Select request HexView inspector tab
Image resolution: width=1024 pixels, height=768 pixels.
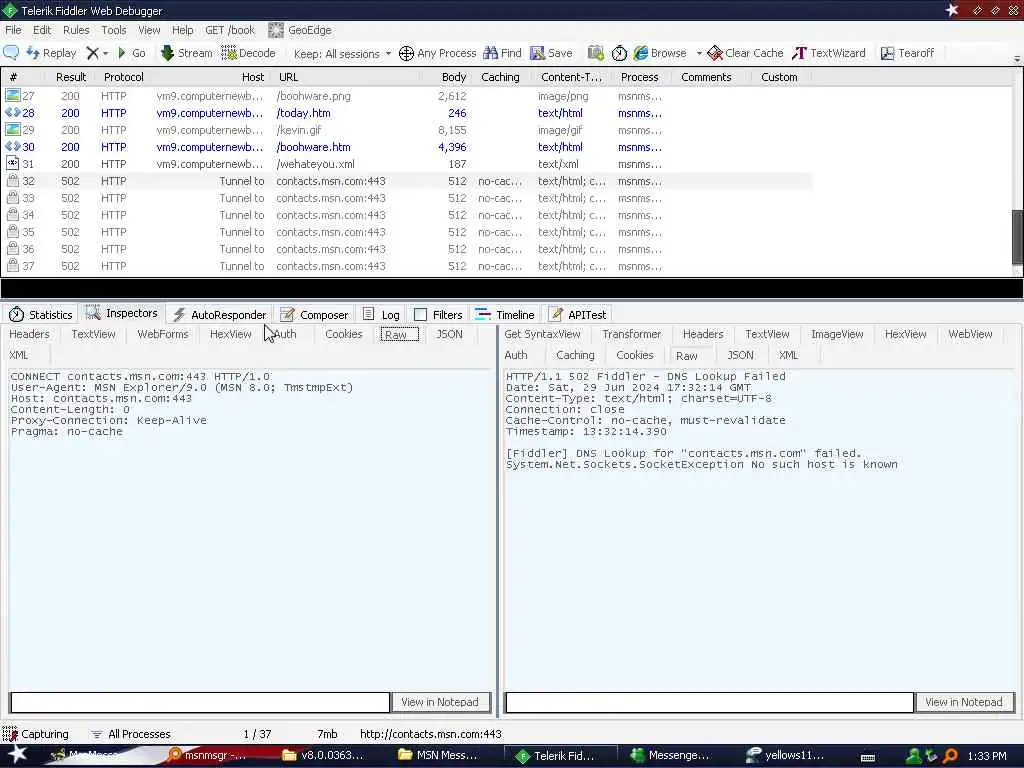[231, 334]
